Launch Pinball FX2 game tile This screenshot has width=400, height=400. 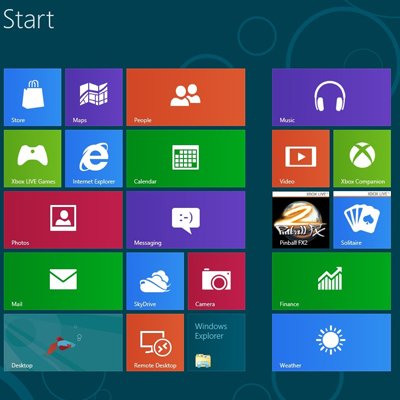[x=301, y=220]
